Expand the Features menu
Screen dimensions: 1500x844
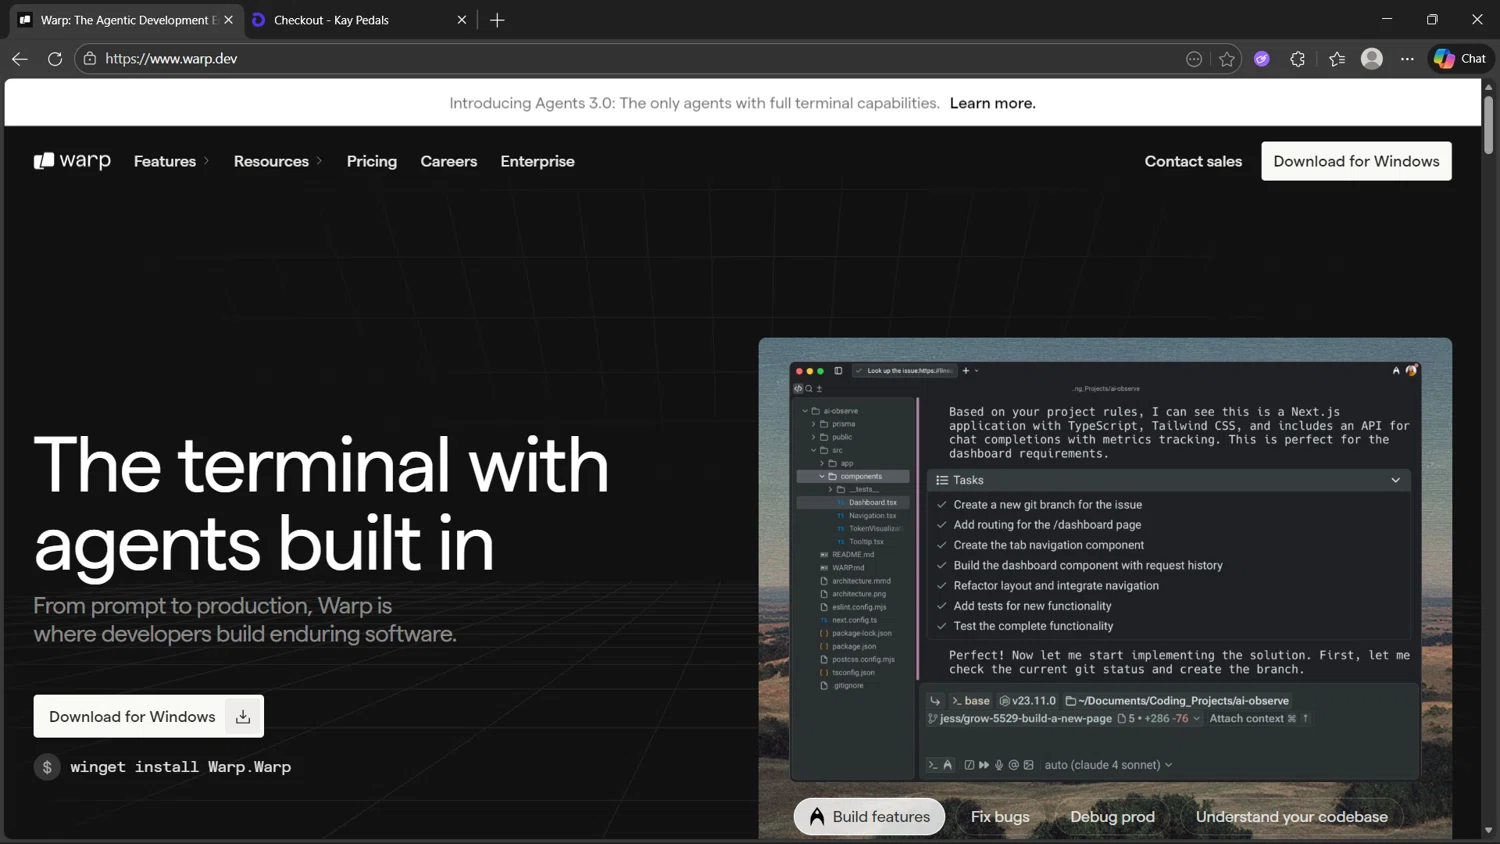[172, 161]
